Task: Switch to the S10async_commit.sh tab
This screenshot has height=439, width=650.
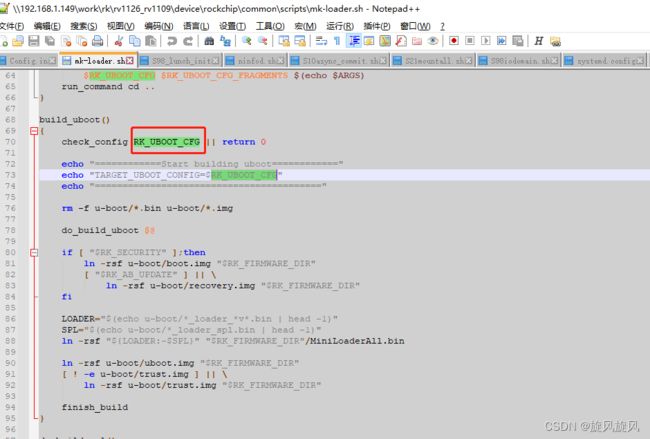Action: (339, 61)
